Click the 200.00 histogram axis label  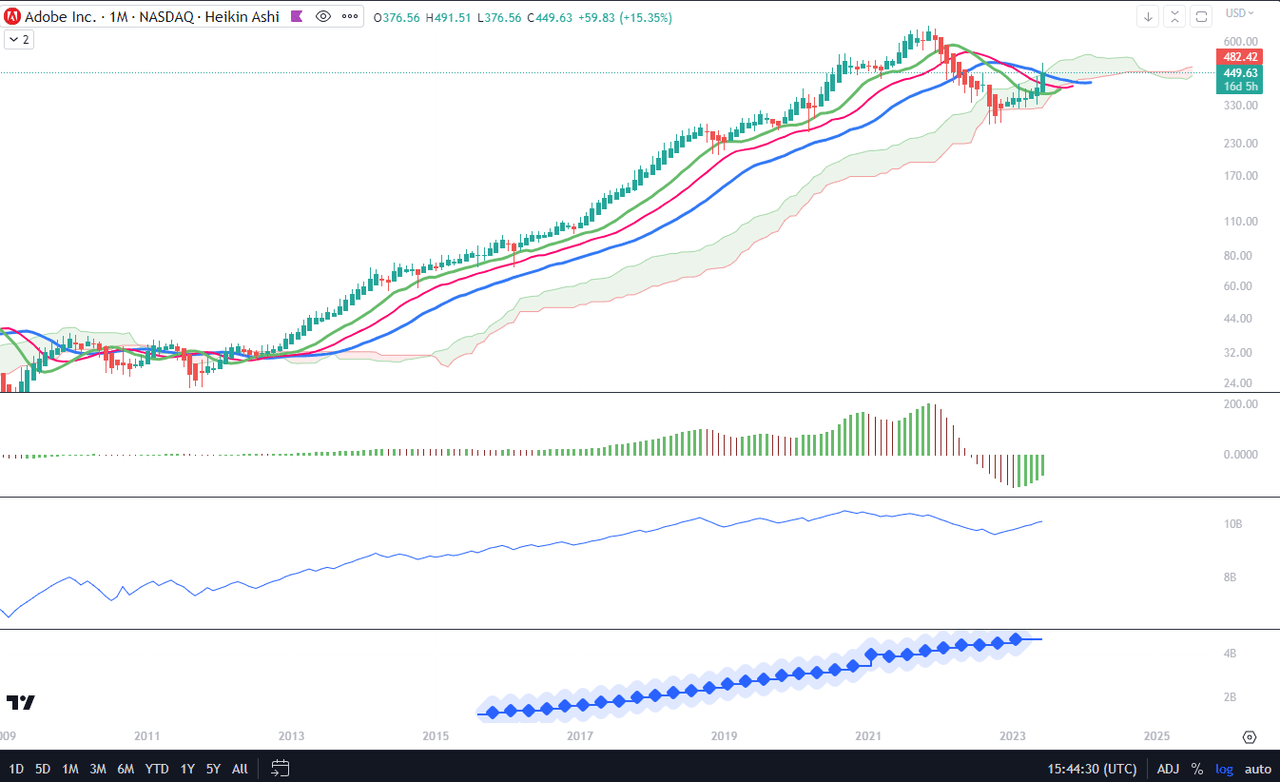(x=1239, y=404)
